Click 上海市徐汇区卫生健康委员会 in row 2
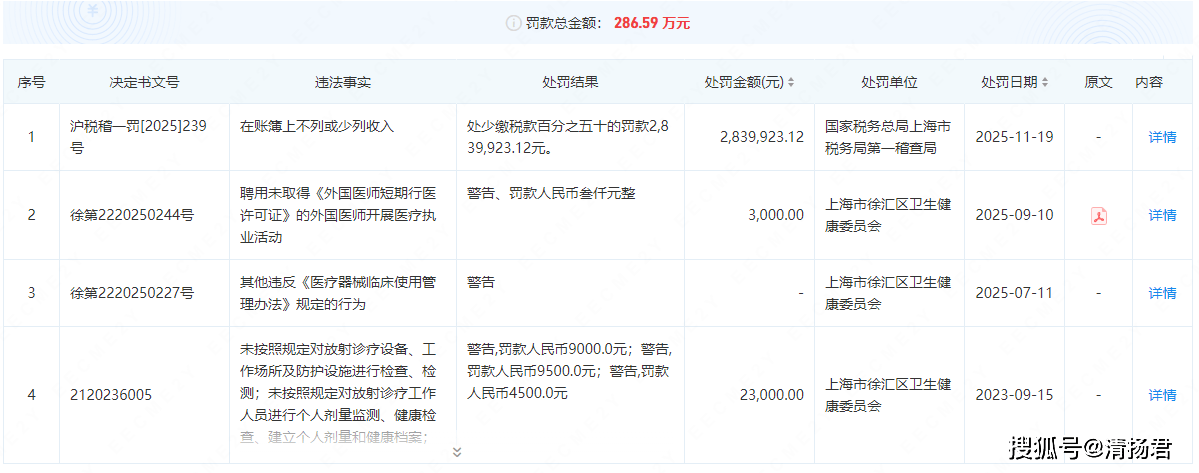 click(889, 215)
